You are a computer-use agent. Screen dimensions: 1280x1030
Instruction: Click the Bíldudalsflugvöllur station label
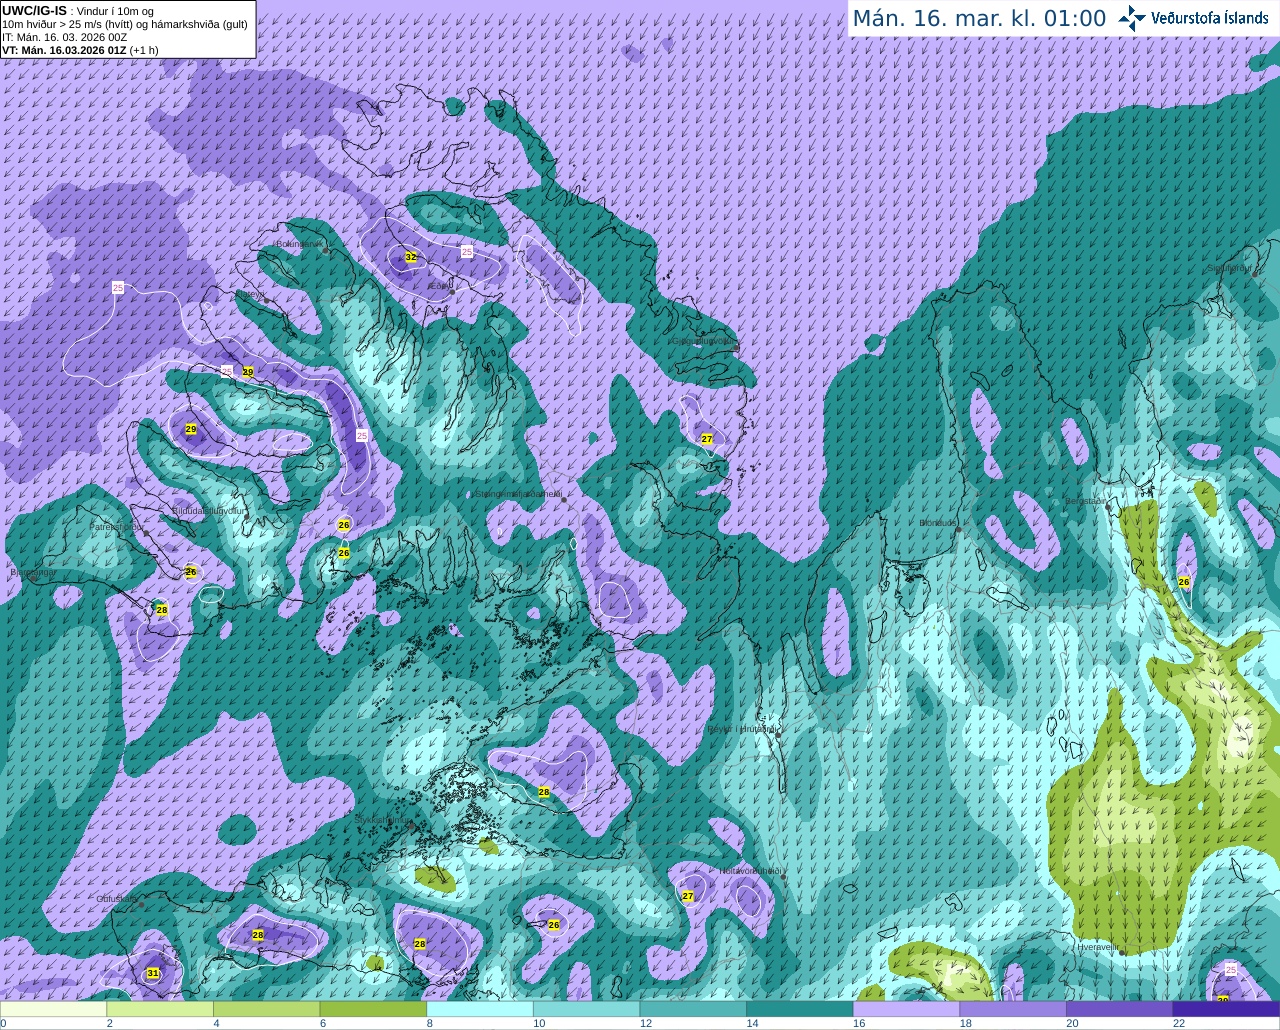pyautogui.click(x=209, y=511)
